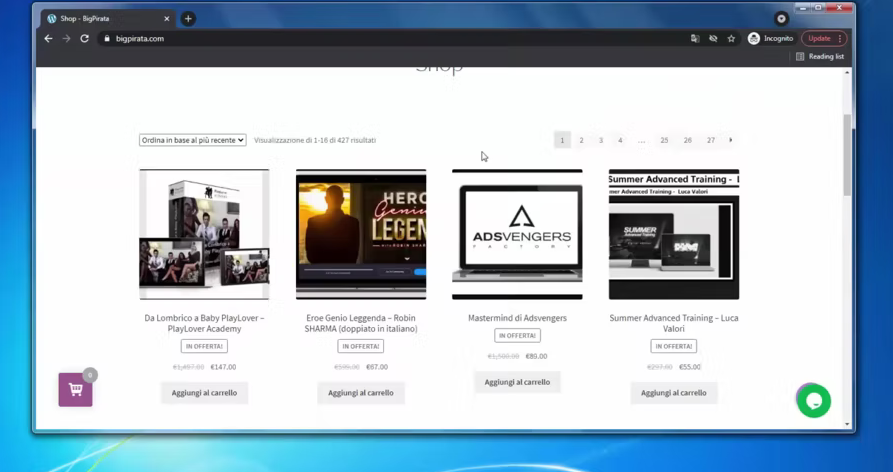The height and width of the screenshot is (472, 893).
Task: Open the Adsvengers Factory product image
Action: coord(517,234)
